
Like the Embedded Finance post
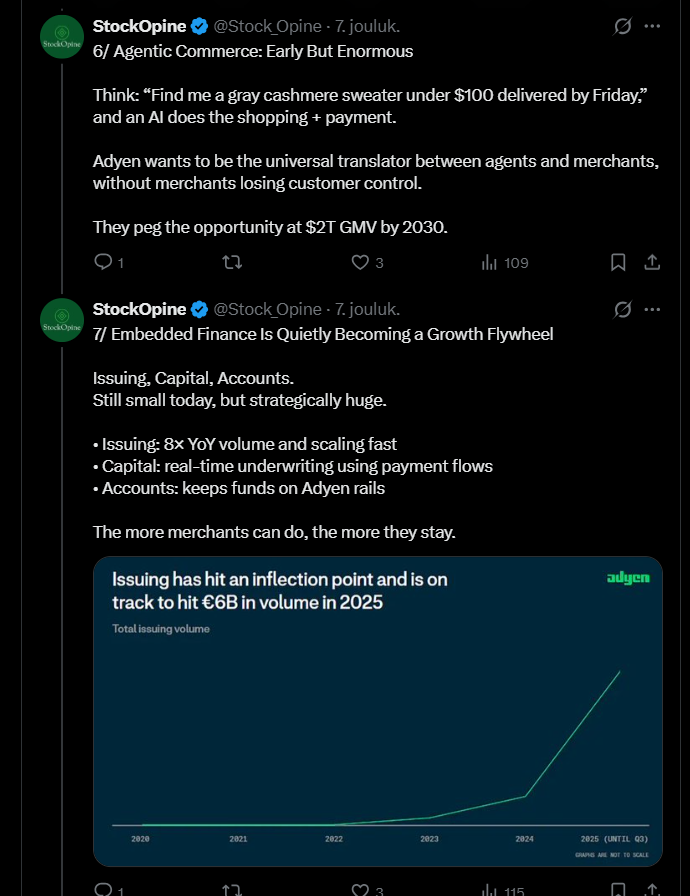361,889
